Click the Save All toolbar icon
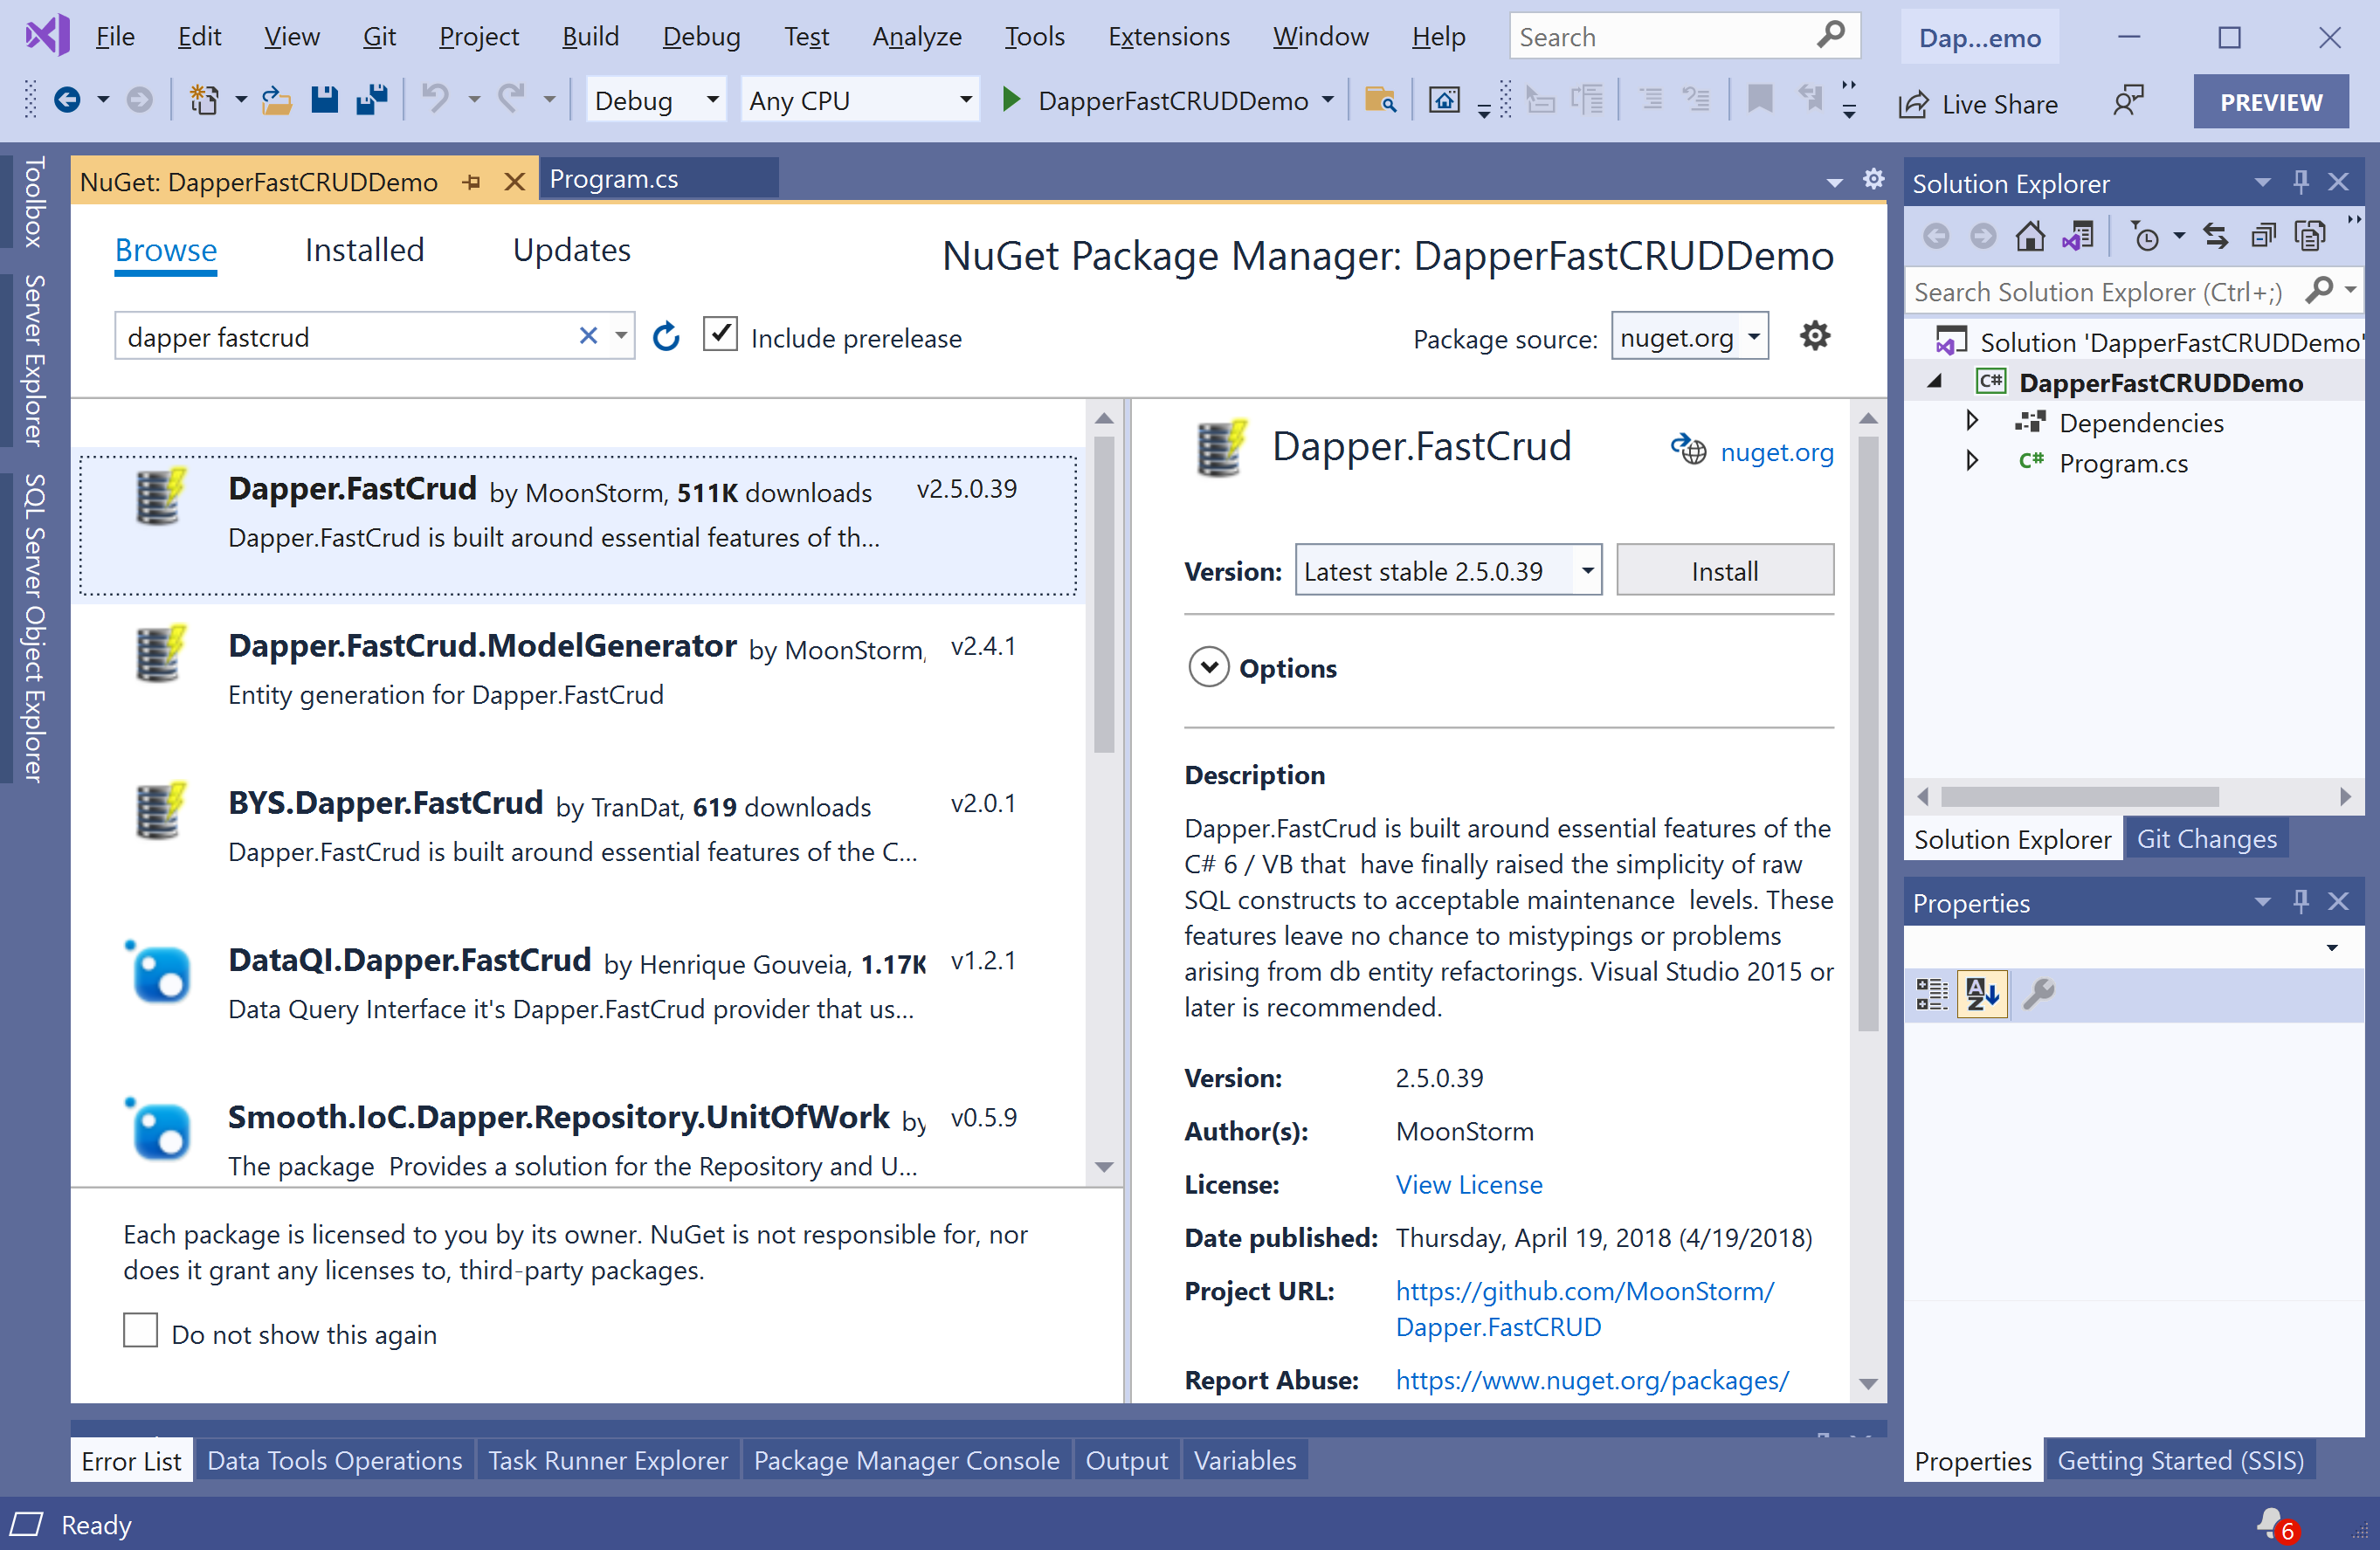Image resolution: width=2380 pixels, height=1550 pixels. click(x=372, y=100)
